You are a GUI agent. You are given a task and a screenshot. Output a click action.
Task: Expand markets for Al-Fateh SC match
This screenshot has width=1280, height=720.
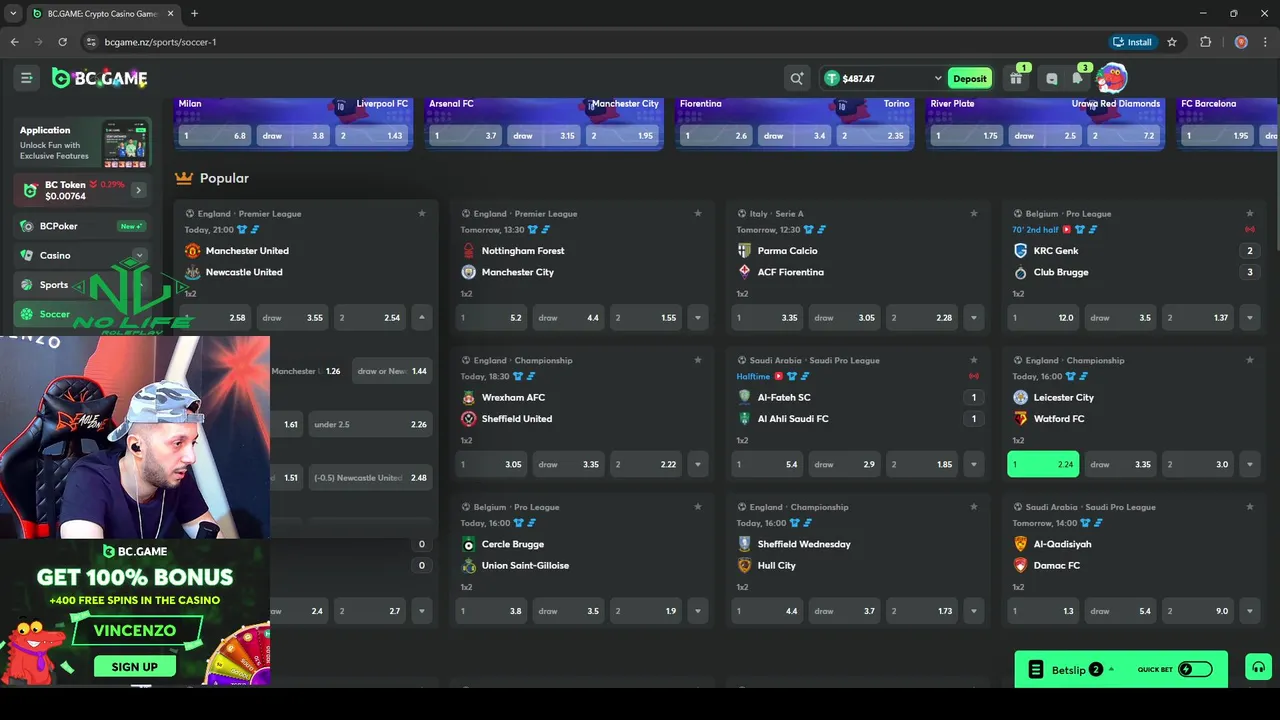click(x=974, y=465)
